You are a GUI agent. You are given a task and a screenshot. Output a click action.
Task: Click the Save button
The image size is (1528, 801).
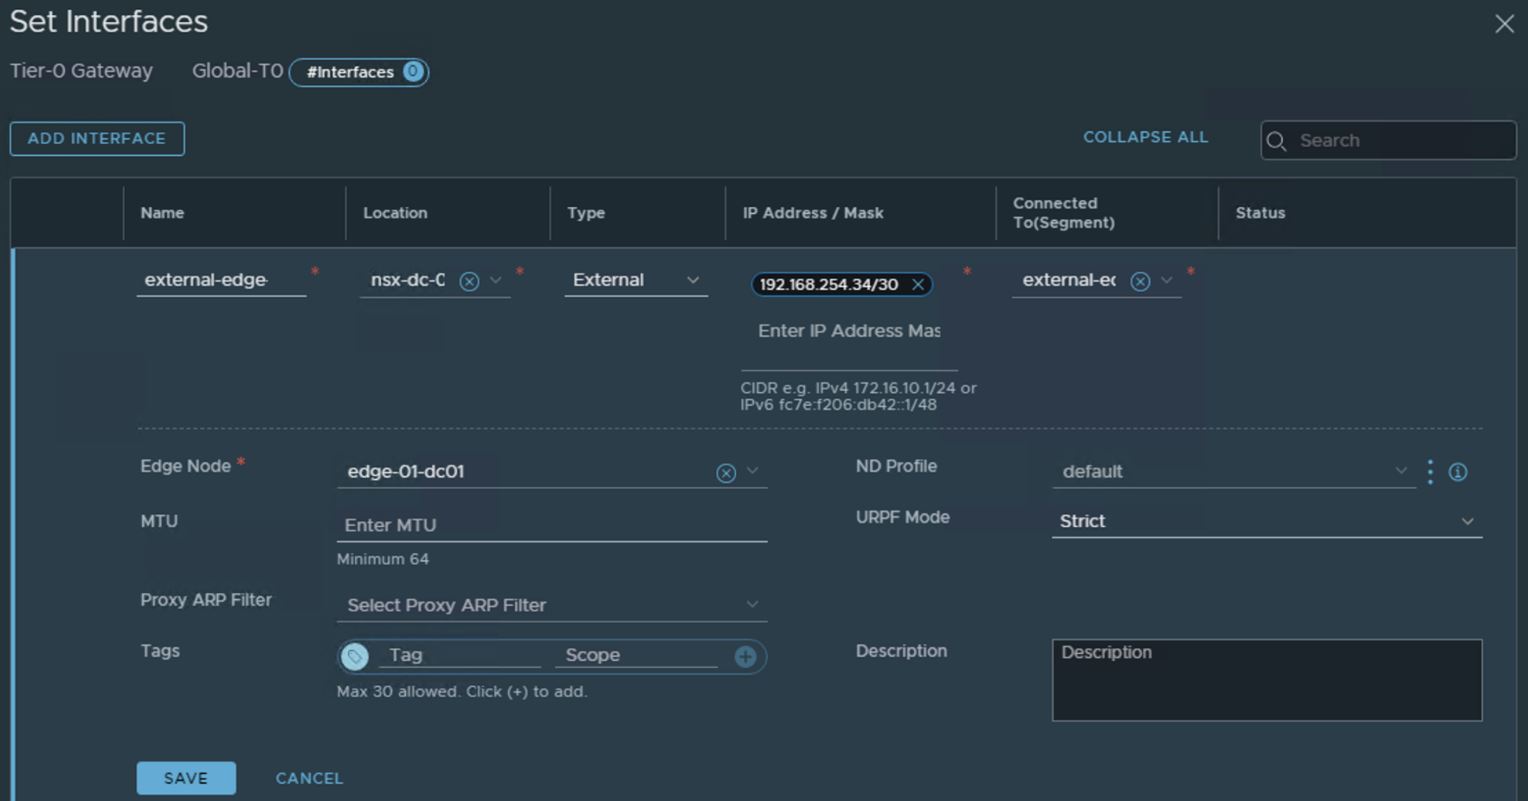click(x=186, y=778)
